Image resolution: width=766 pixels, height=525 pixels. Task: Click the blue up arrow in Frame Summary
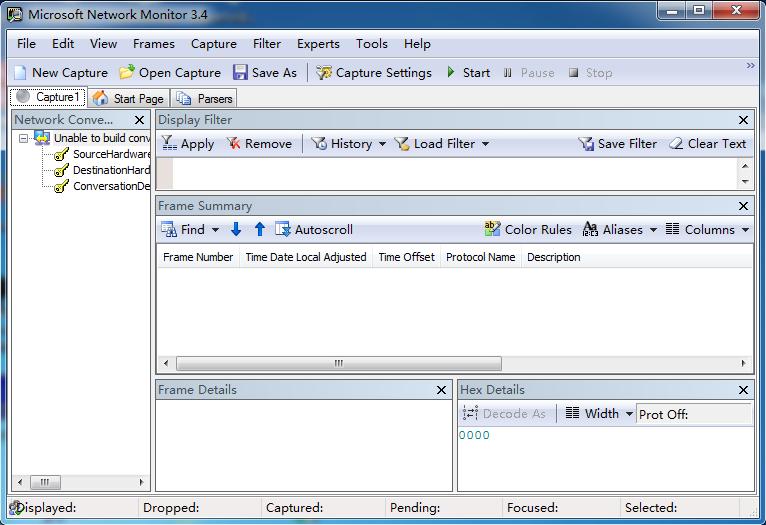(x=260, y=229)
